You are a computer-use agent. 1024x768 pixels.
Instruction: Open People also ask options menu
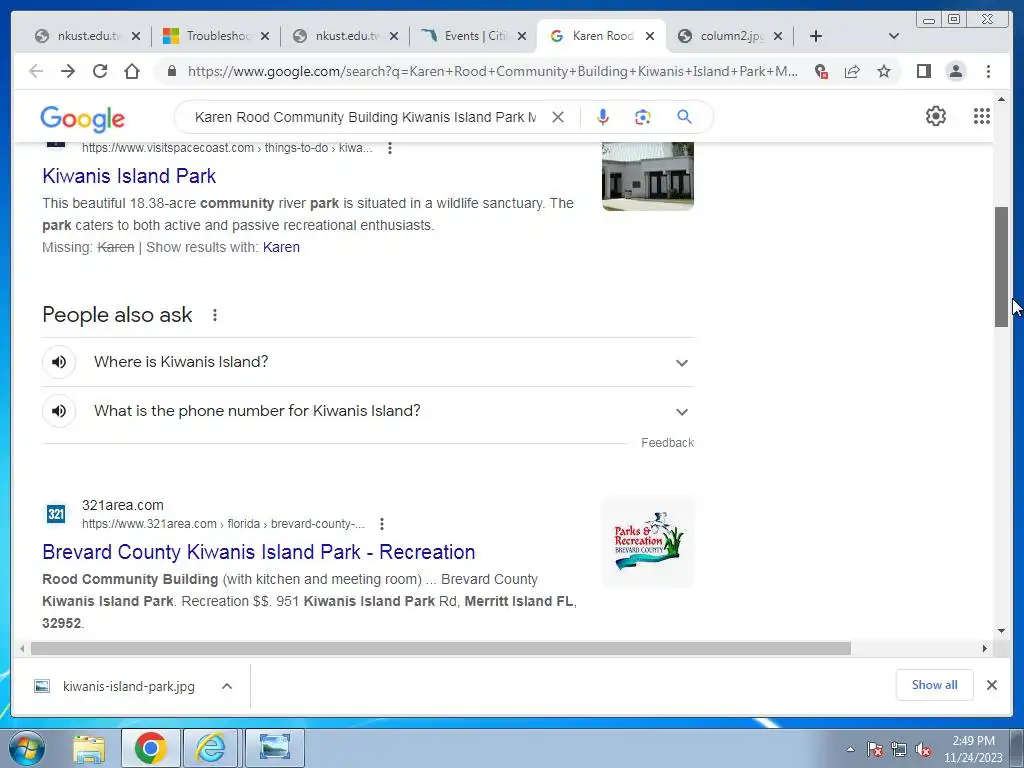tap(215, 315)
